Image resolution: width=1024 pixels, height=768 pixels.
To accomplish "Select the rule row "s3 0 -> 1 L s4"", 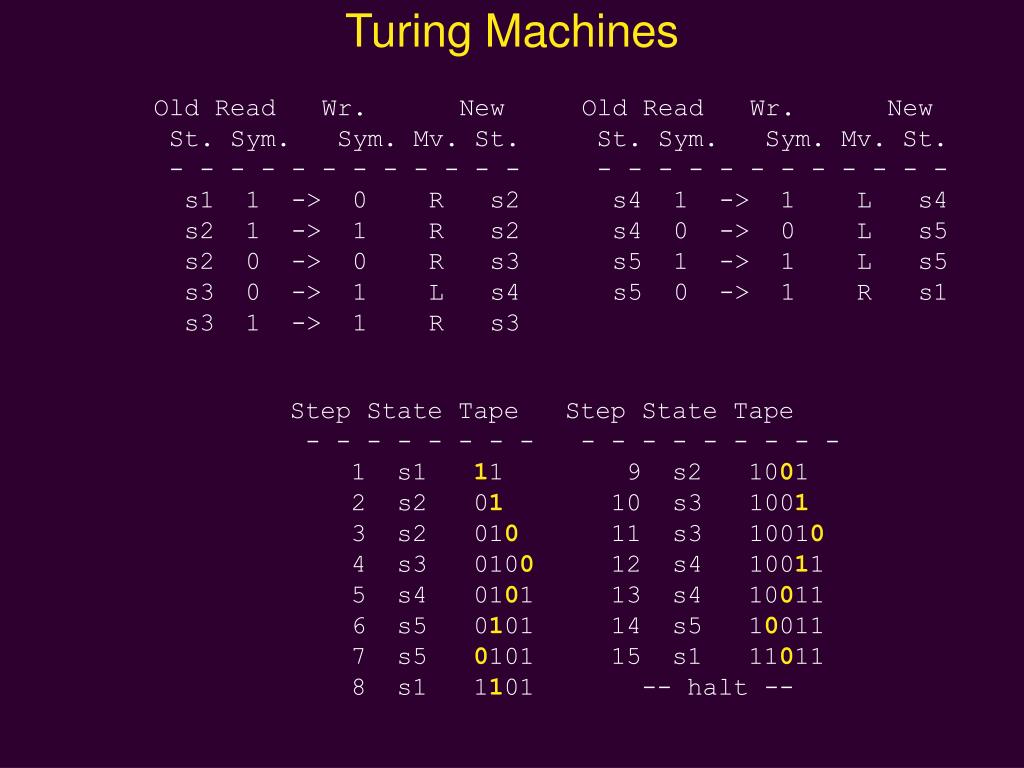I will tap(352, 293).
